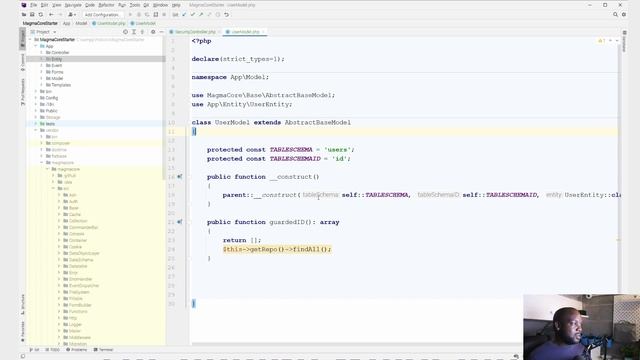640x360 pixels.
Task: Open Project panel options gear
Action: tap(153, 32)
